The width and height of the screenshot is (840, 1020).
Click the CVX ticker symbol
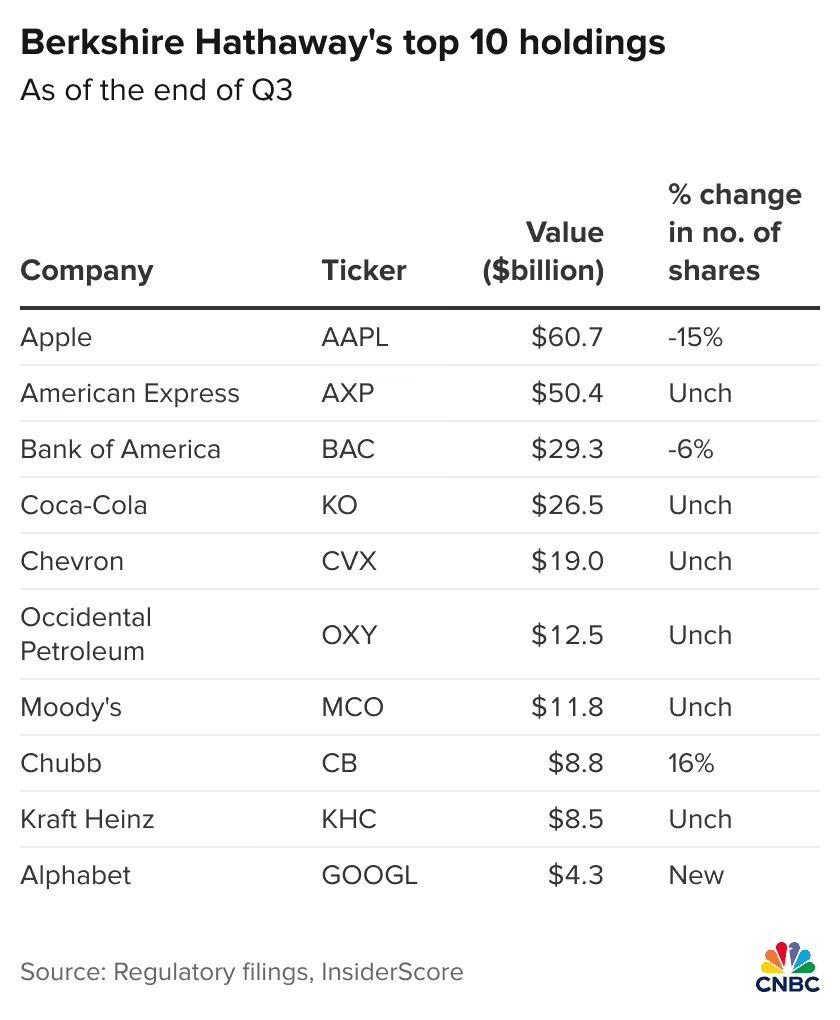[x=349, y=561]
